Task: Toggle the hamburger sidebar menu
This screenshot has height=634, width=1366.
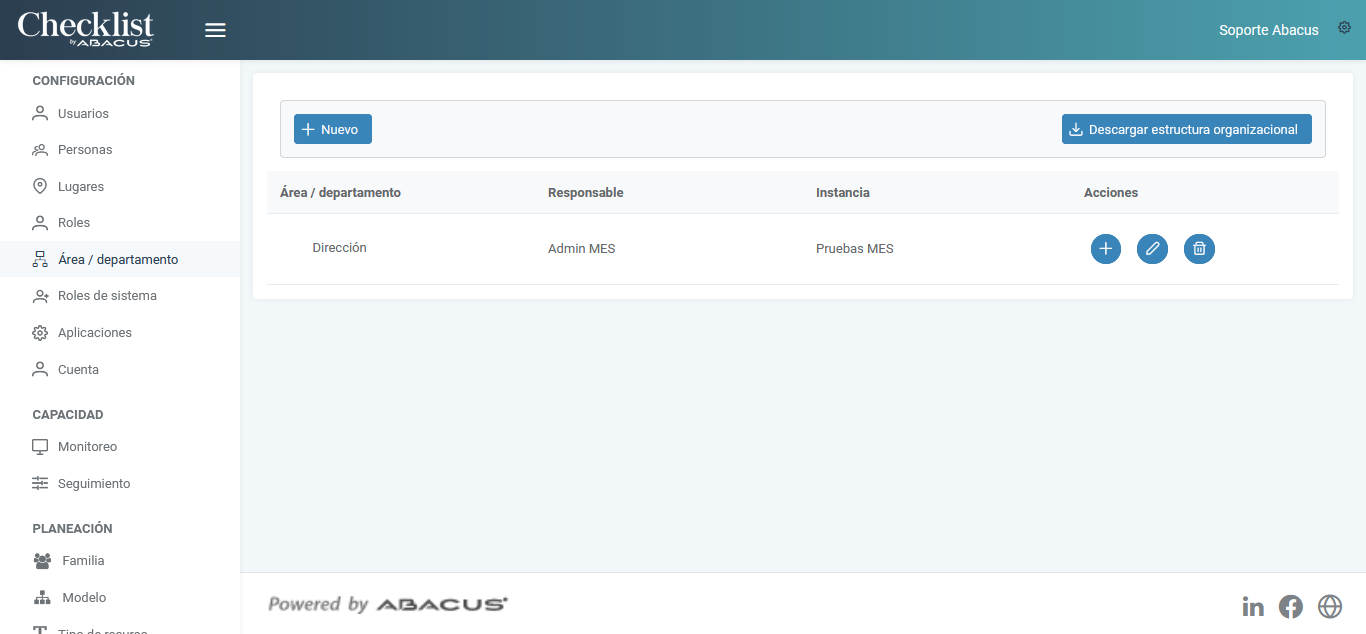Action: click(215, 30)
